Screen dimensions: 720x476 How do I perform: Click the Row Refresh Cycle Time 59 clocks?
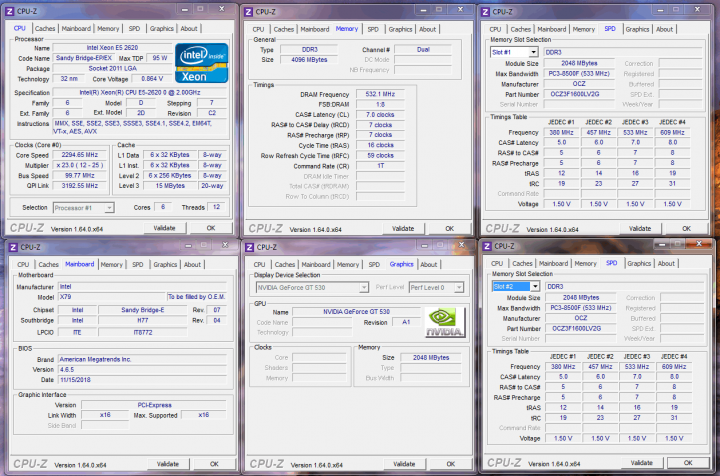(380, 156)
